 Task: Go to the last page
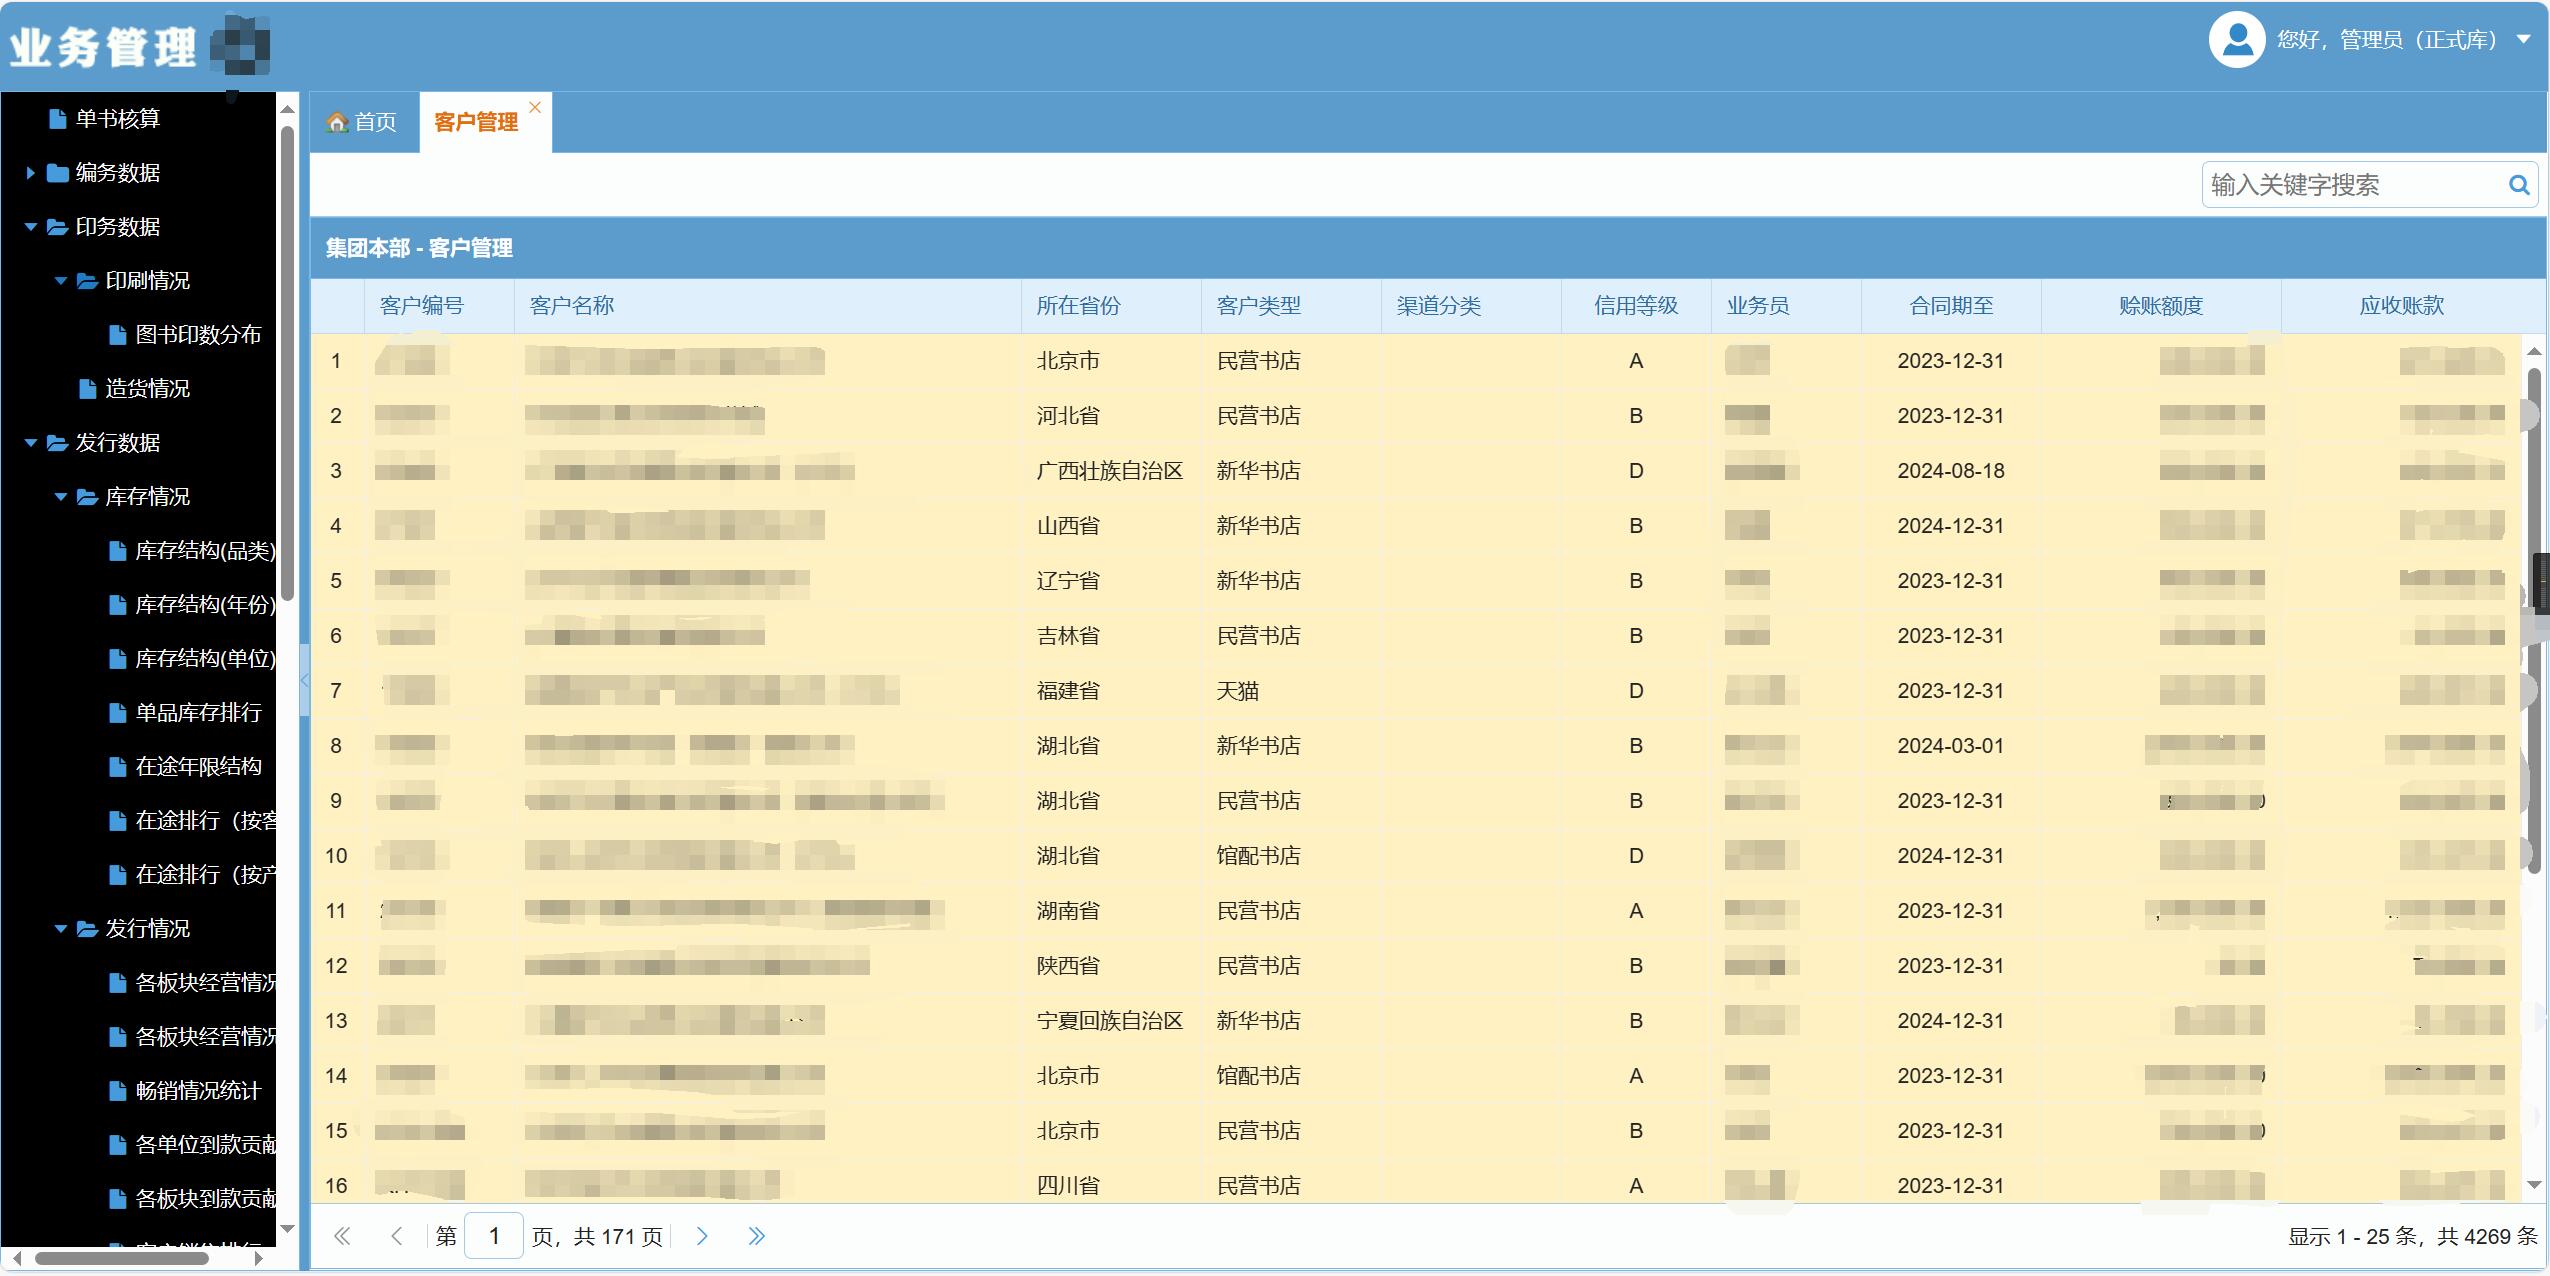[756, 1236]
